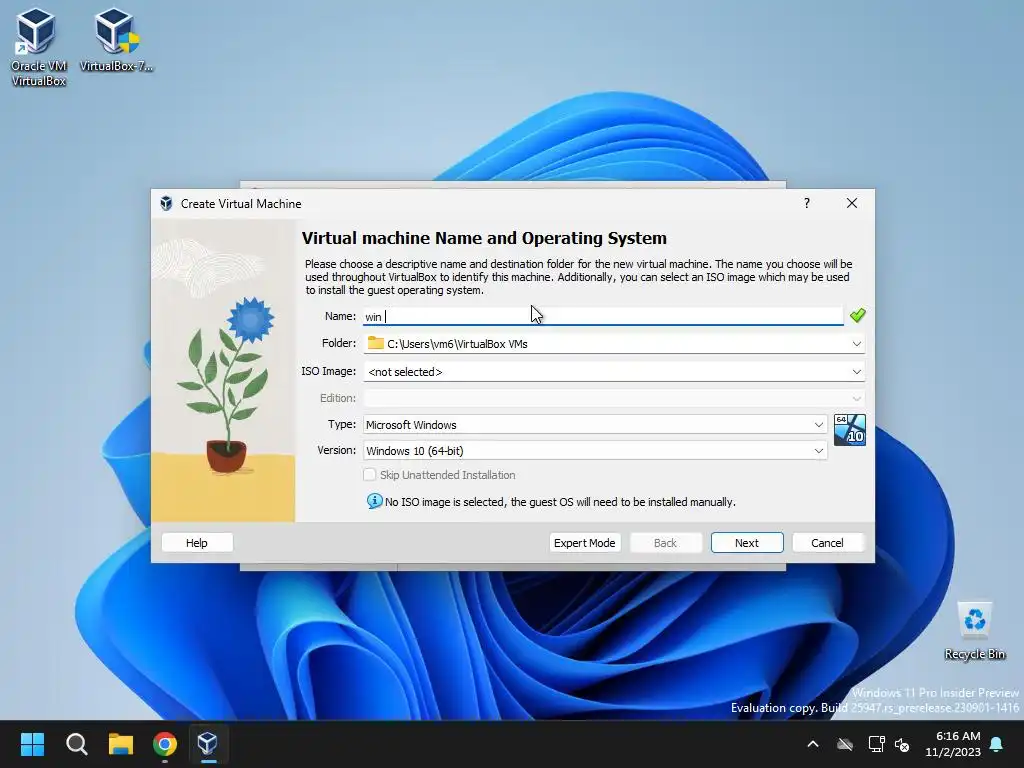The image size is (1024, 768).
Task: Open the Version dropdown (Windows 10 64-bit)
Action: [x=595, y=451]
